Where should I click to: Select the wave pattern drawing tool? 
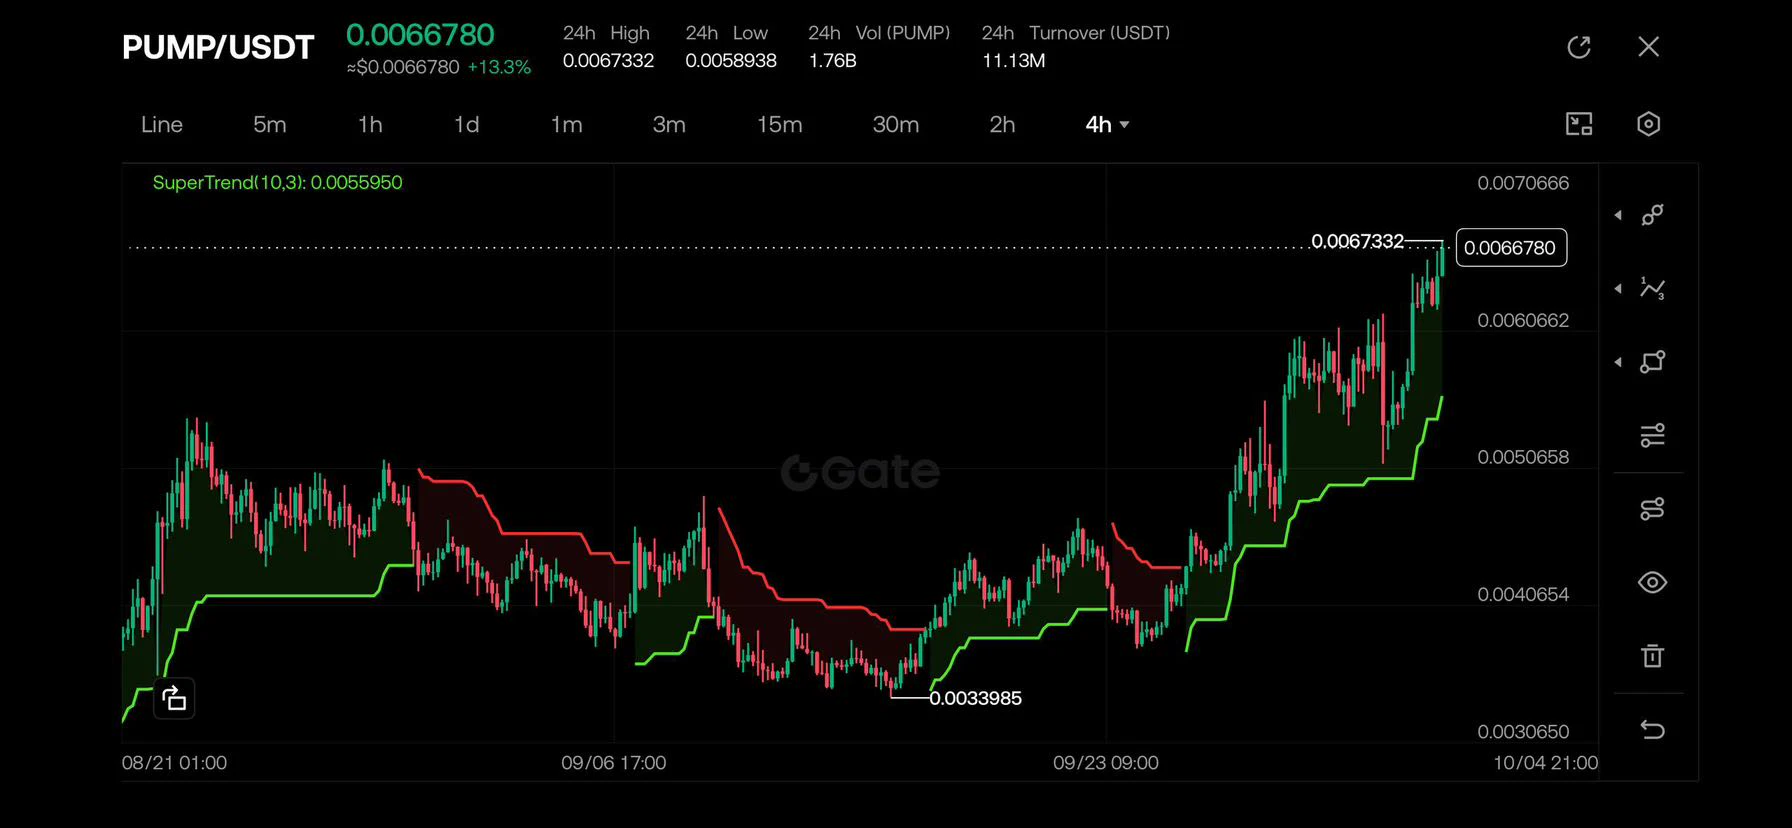(x=1653, y=288)
